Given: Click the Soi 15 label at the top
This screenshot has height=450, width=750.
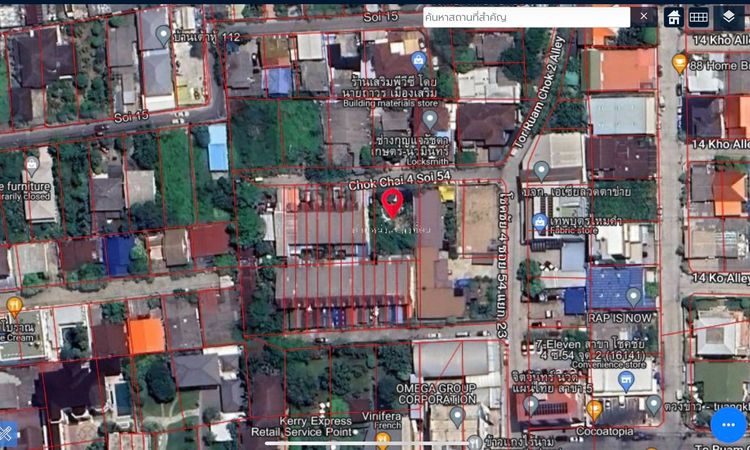Looking at the screenshot, I should 381,17.
